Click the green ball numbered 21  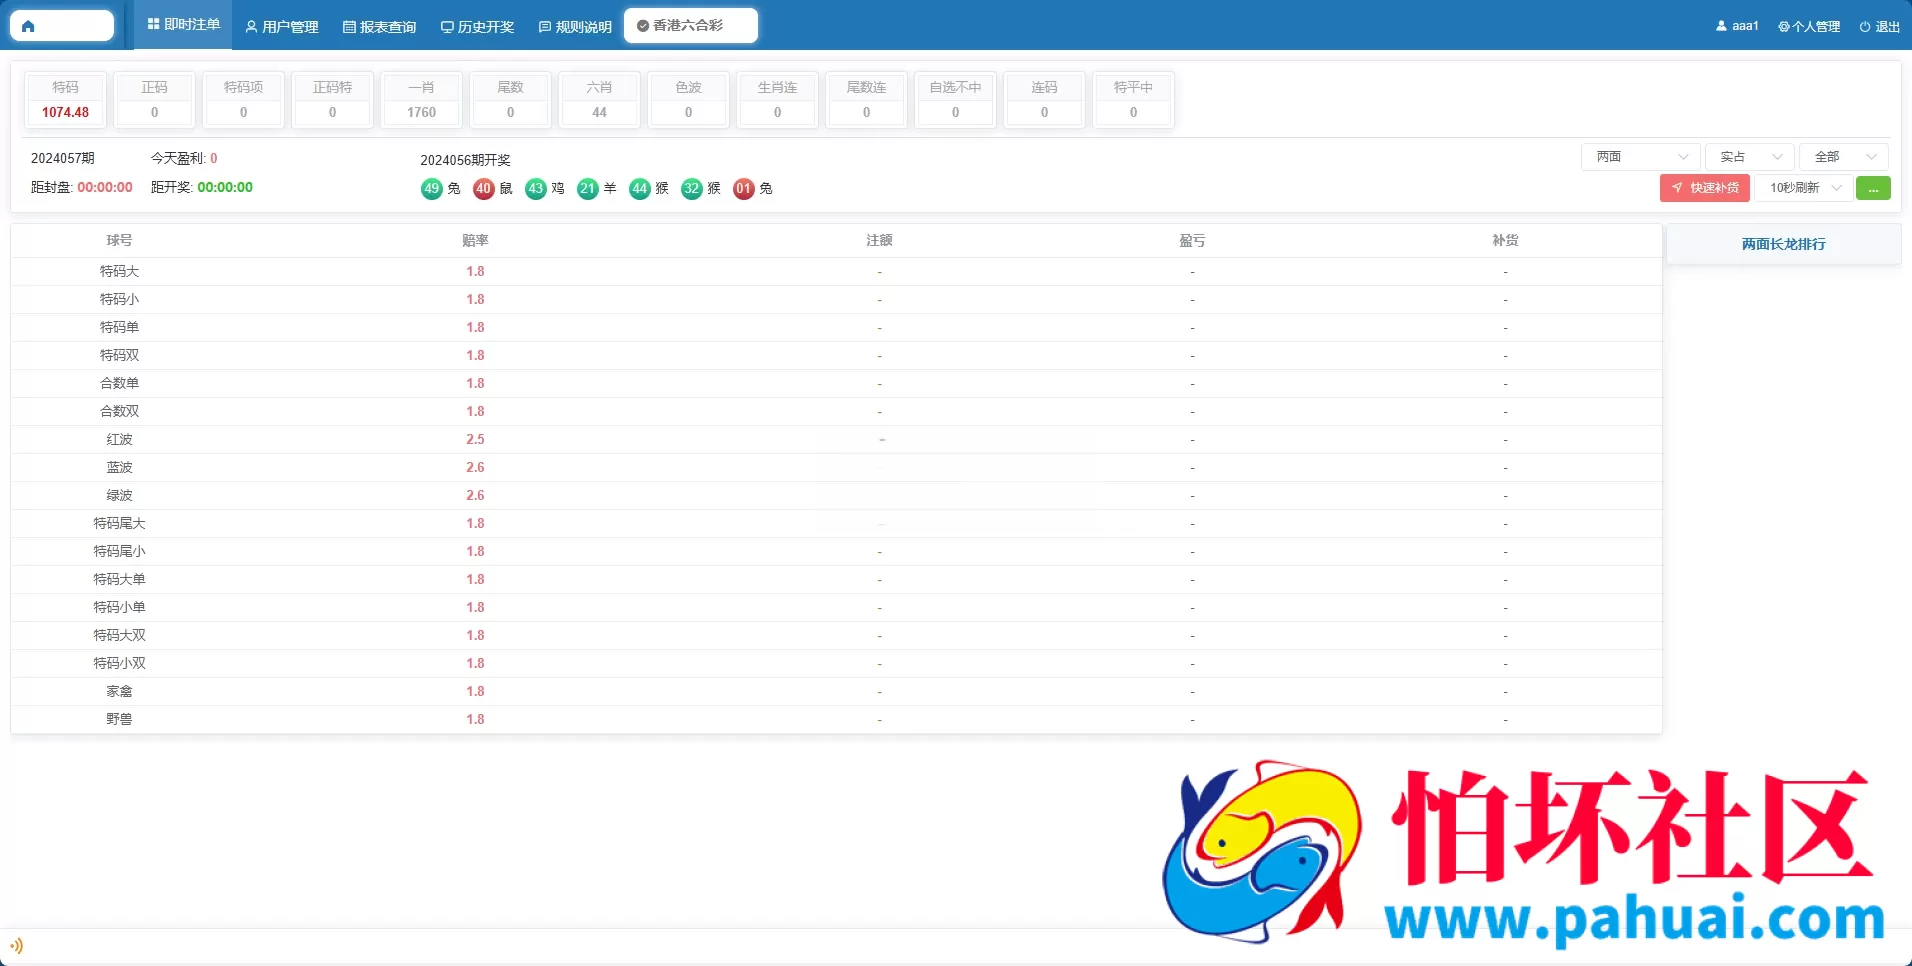point(588,189)
